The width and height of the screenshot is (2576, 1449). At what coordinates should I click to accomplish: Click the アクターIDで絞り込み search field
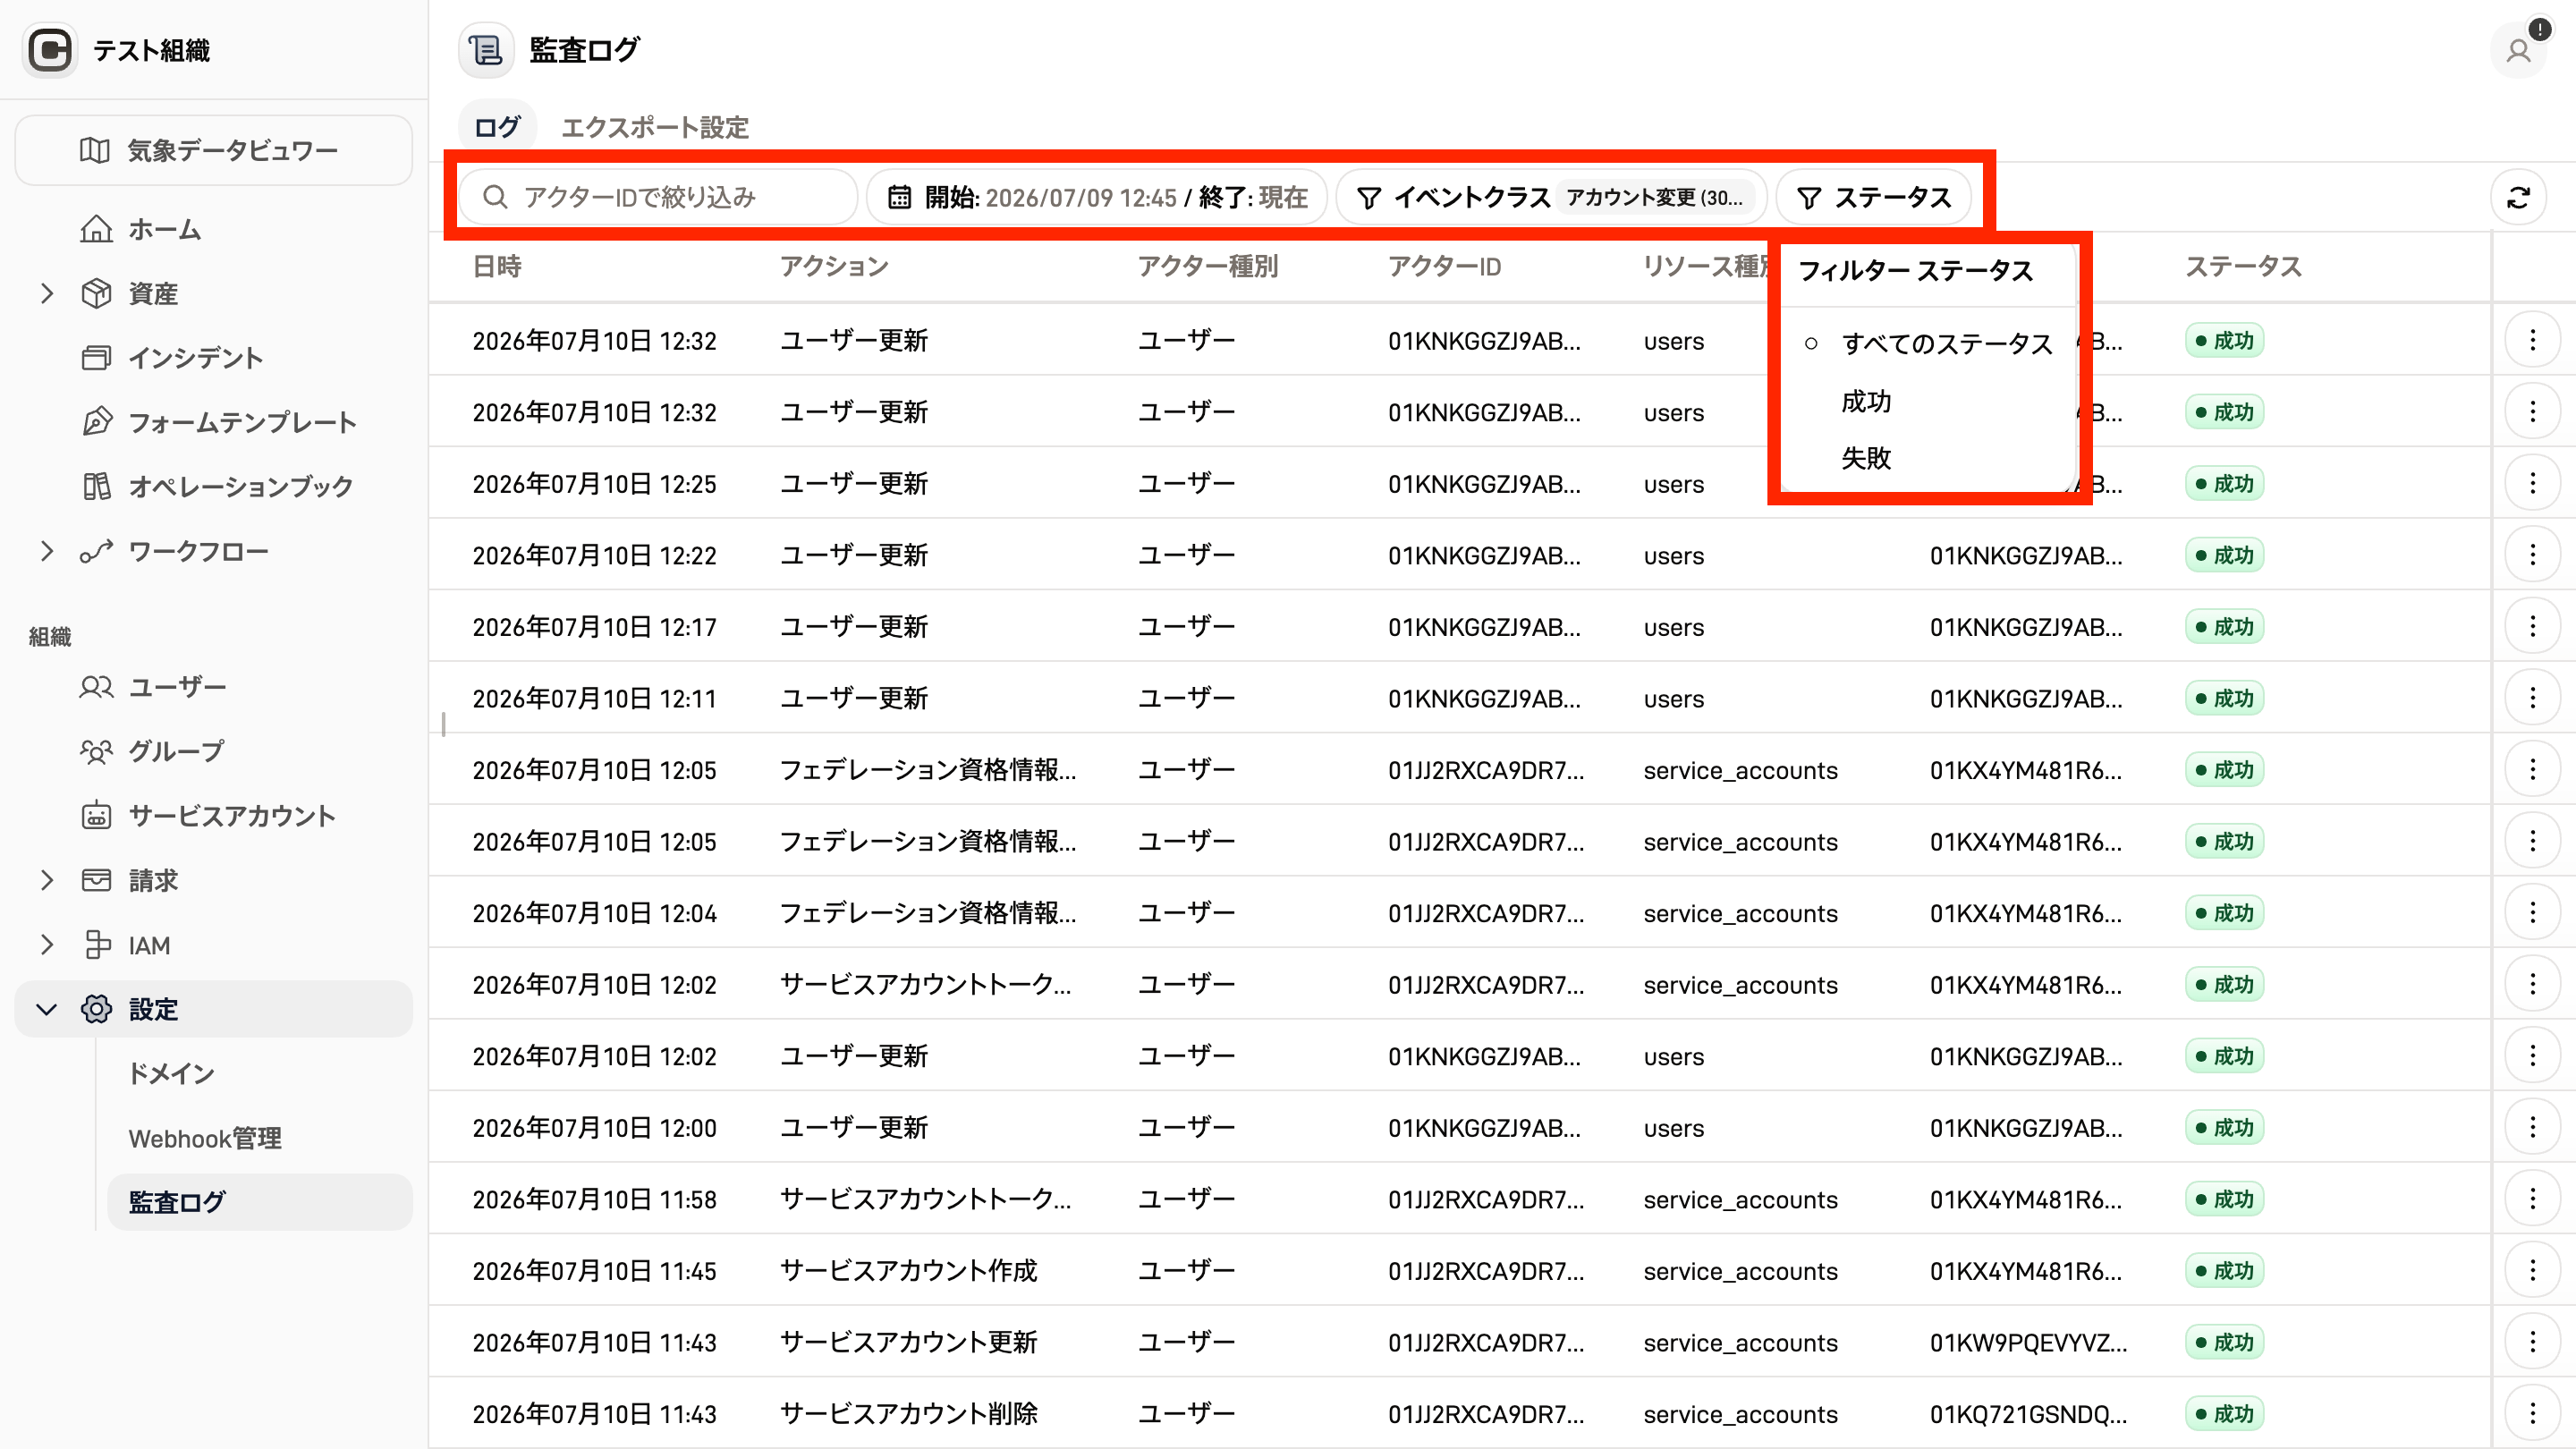tap(658, 197)
